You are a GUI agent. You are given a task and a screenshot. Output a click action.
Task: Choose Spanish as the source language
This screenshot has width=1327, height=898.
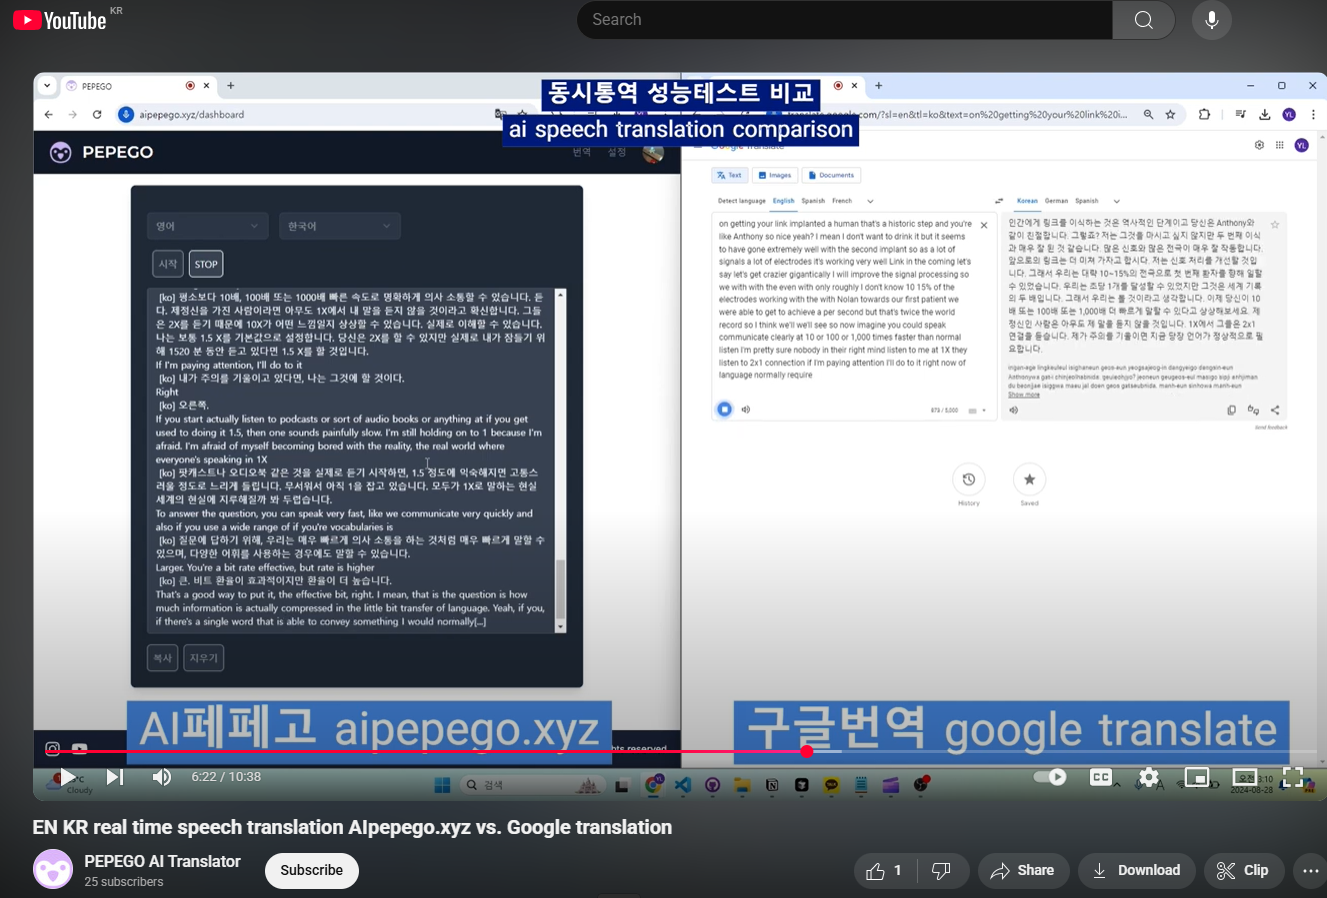tap(813, 201)
